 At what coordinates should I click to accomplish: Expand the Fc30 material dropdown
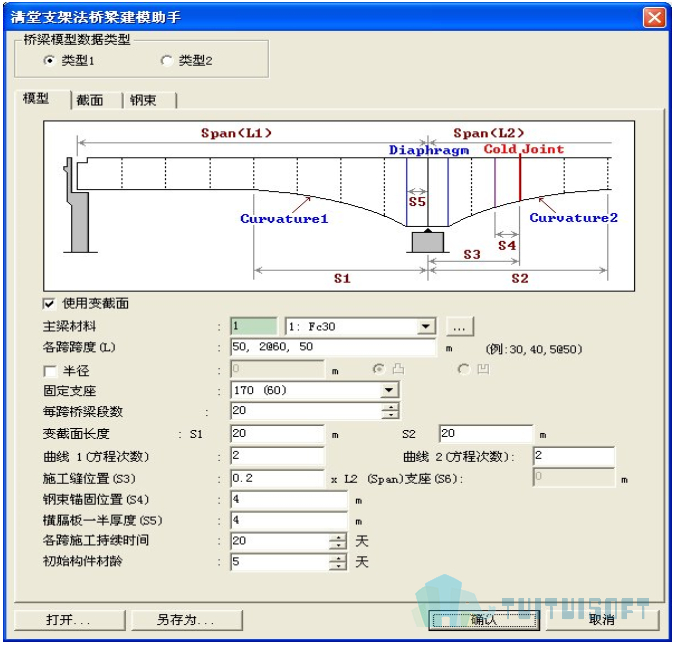[x=425, y=326]
